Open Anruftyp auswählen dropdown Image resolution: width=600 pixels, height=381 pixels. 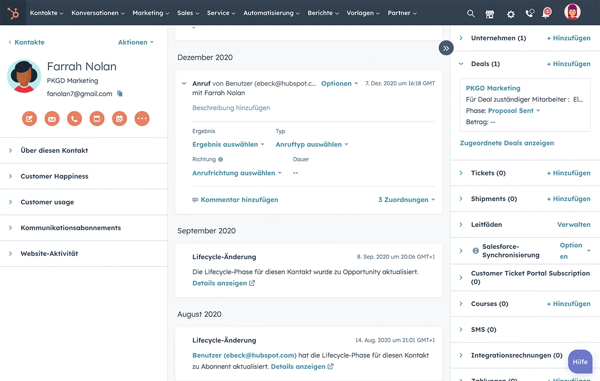(x=312, y=145)
